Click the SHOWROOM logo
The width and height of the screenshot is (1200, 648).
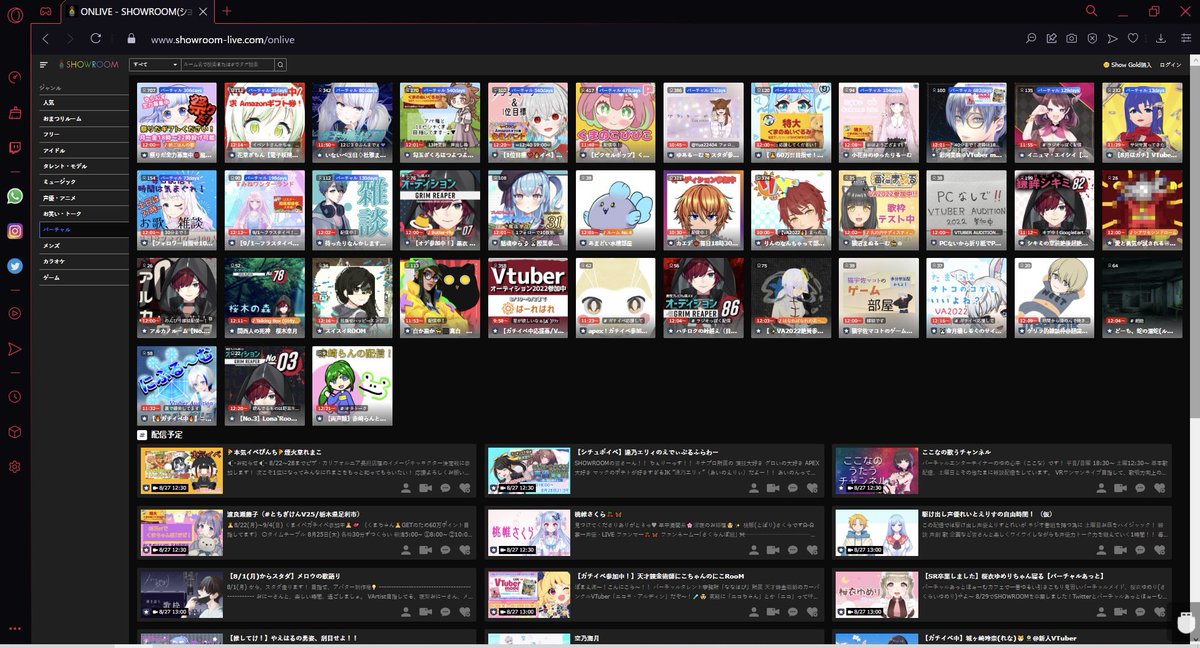click(88, 64)
